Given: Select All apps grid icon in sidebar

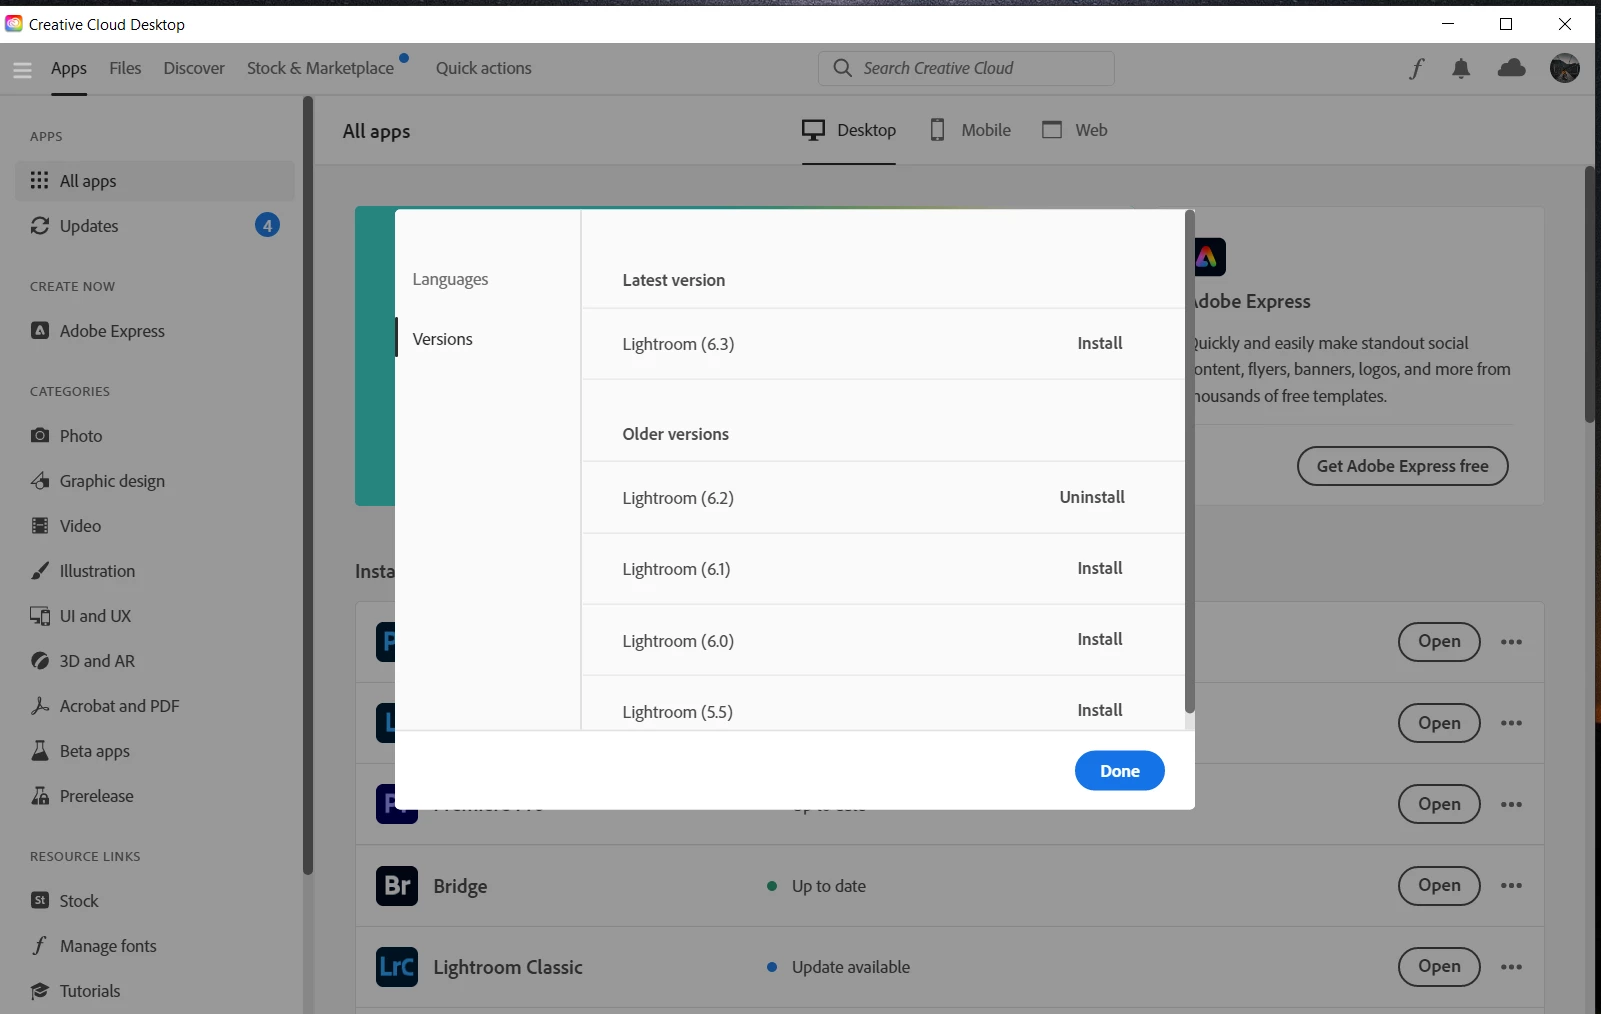Looking at the screenshot, I should 39,180.
